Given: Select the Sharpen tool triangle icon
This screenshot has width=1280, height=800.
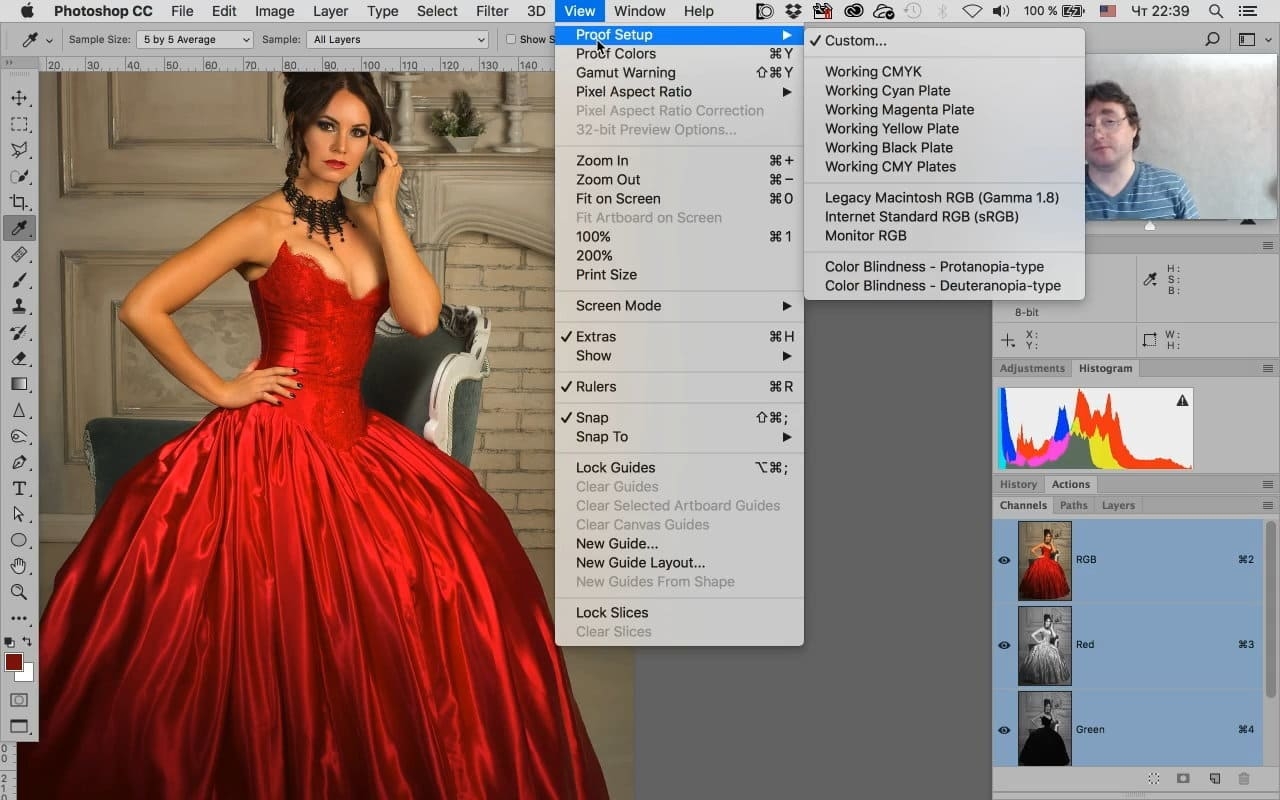Looking at the screenshot, I should coord(19,410).
